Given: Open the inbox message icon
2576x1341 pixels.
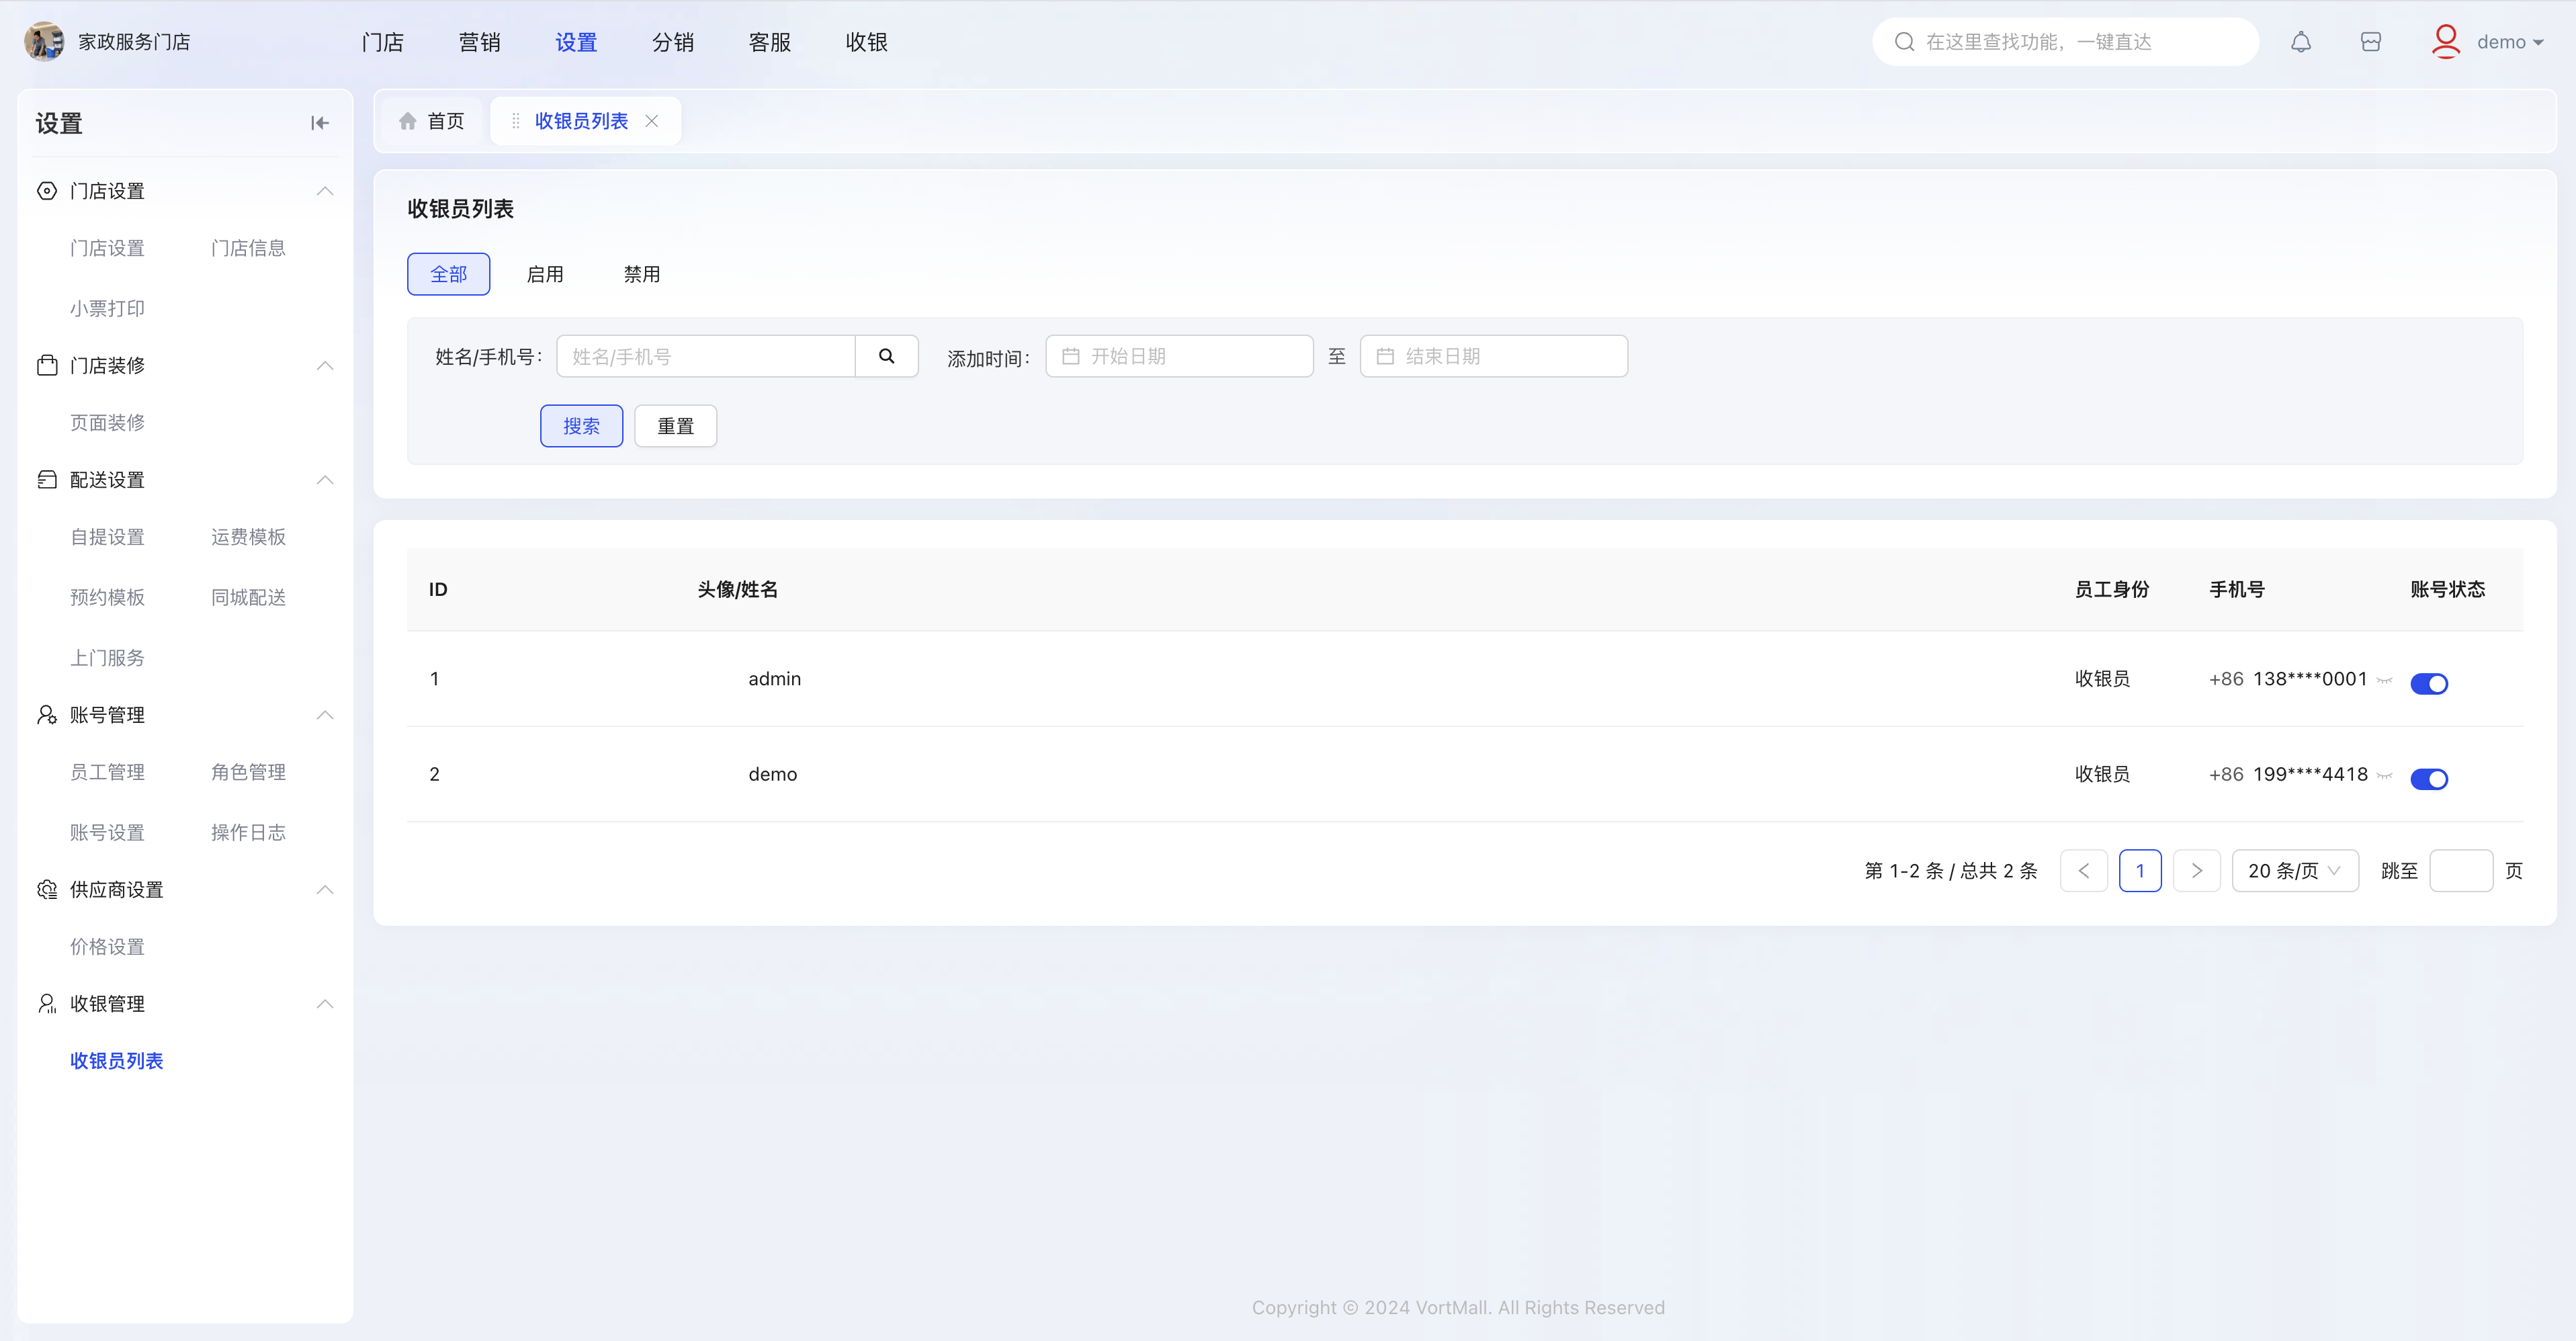Looking at the screenshot, I should [2371, 42].
